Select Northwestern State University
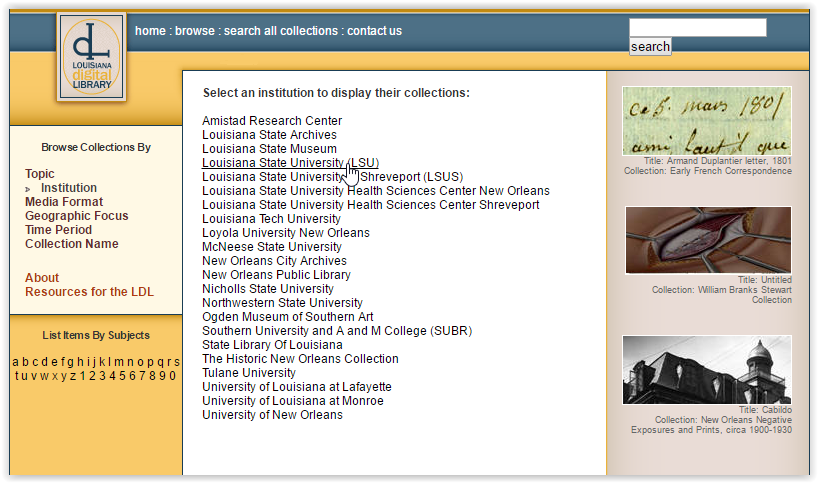 pyautogui.click(x=282, y=304)
